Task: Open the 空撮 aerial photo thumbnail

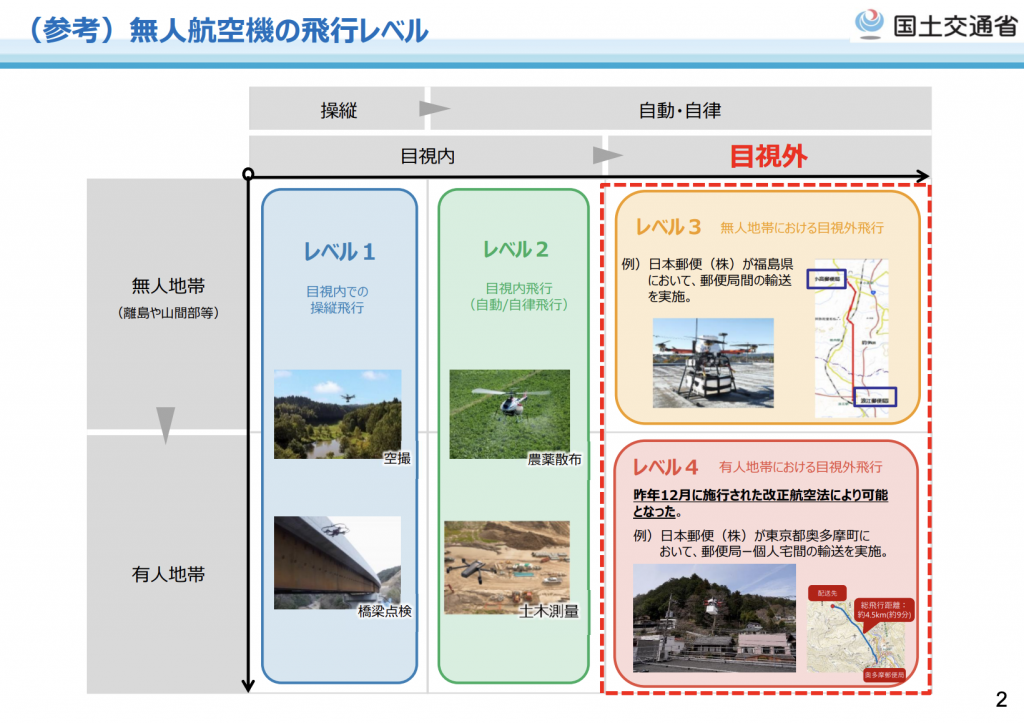Action: pos(337,414)
